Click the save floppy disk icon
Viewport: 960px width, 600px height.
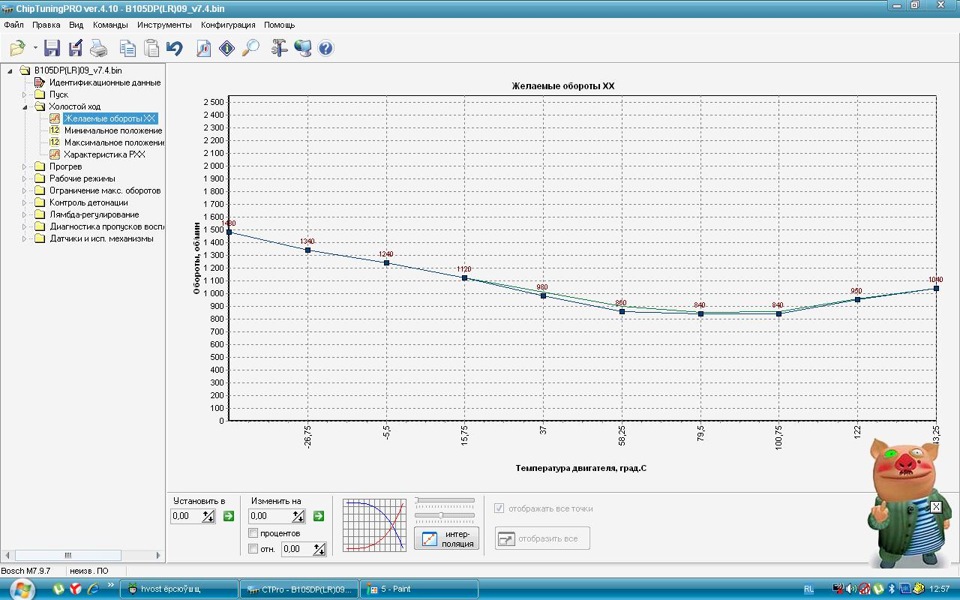[x=52, y=48]
